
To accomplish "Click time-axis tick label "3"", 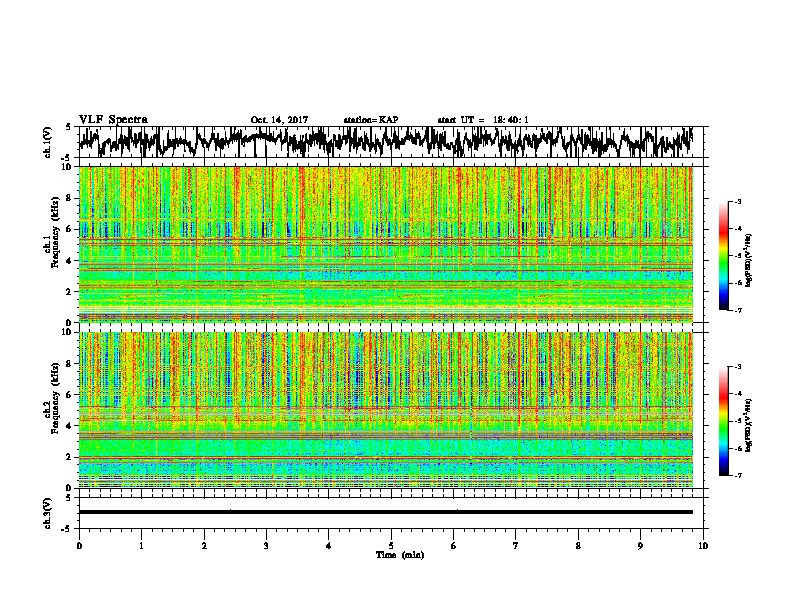I will click(266, 546).
